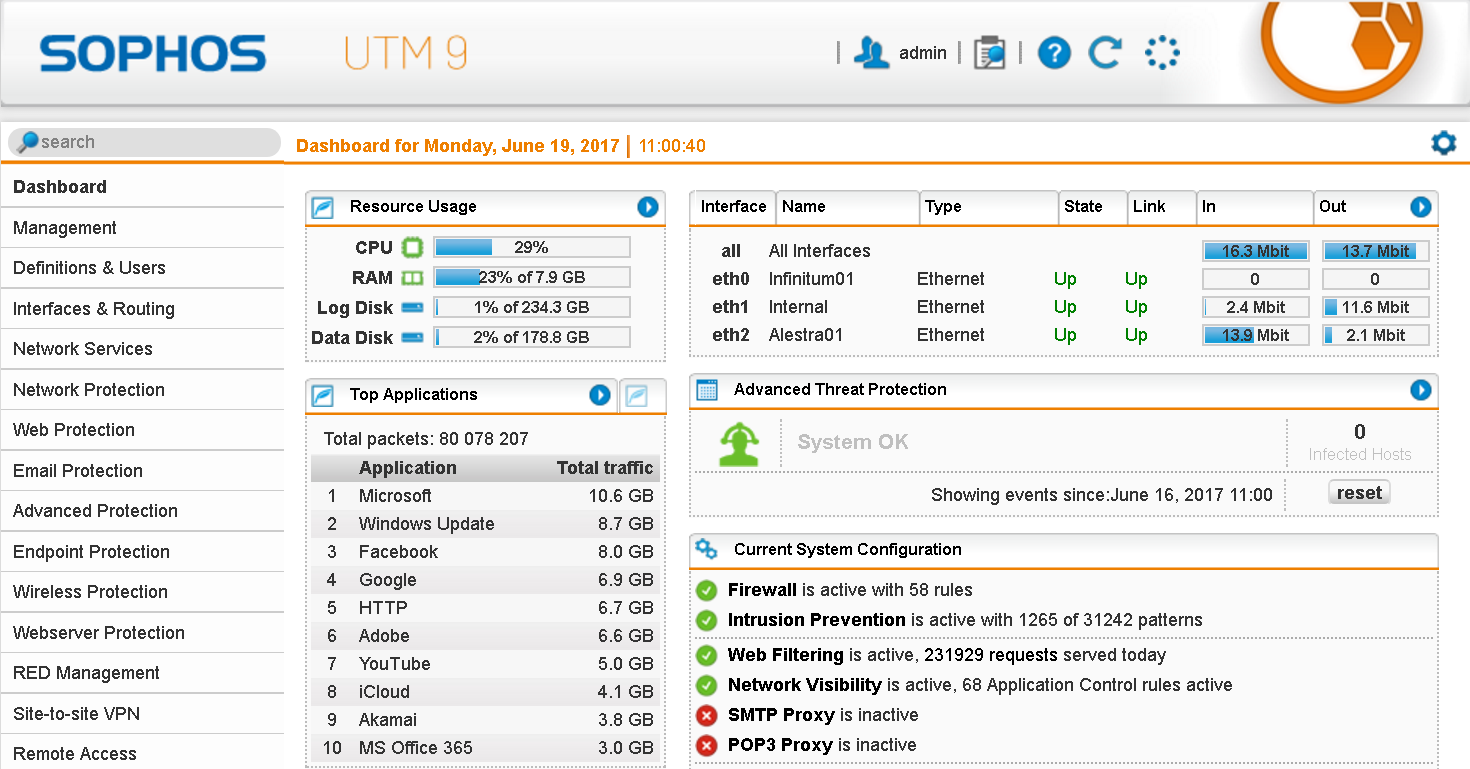Click the reload refresh icon
1470x769 pixels.
click(1105, 52)
